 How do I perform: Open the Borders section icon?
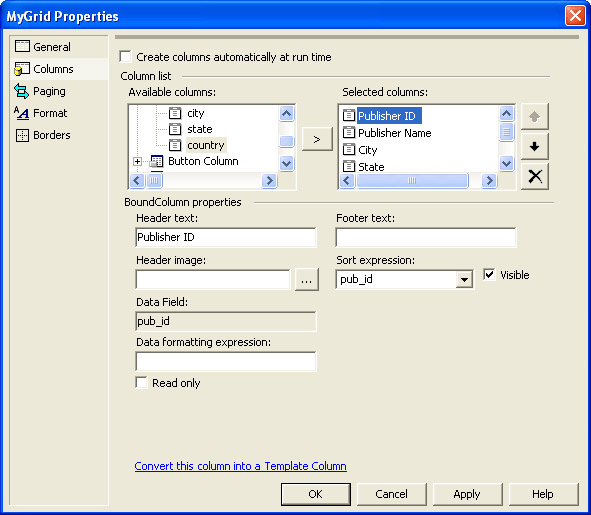(x=22, y=135)
